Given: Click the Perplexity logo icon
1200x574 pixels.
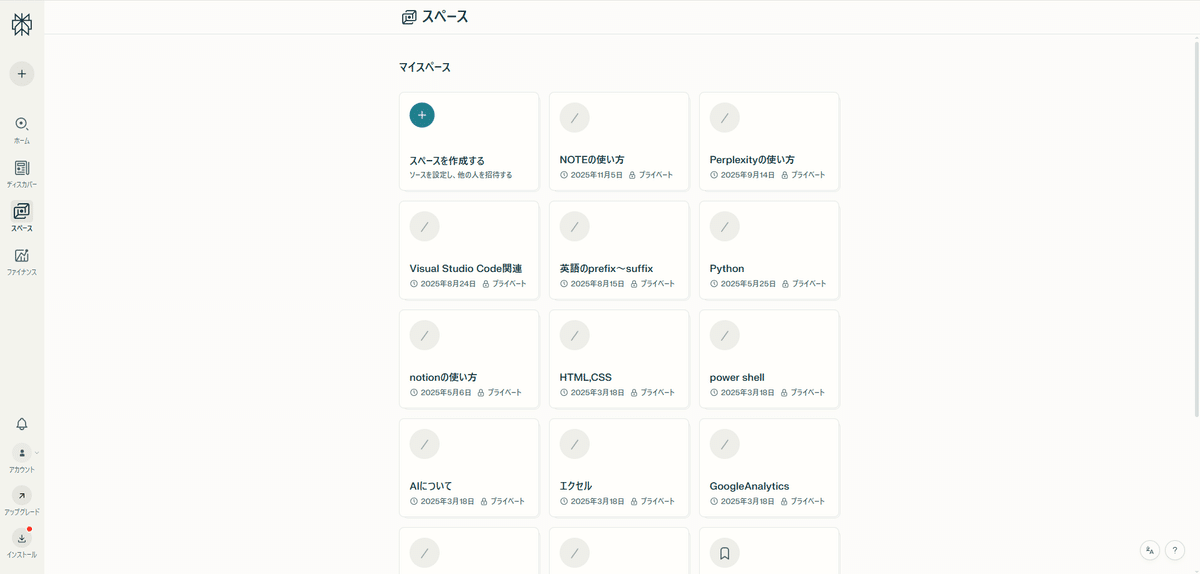Looking at the screenshot, I should pyautogui.click(x=22, y=25).
